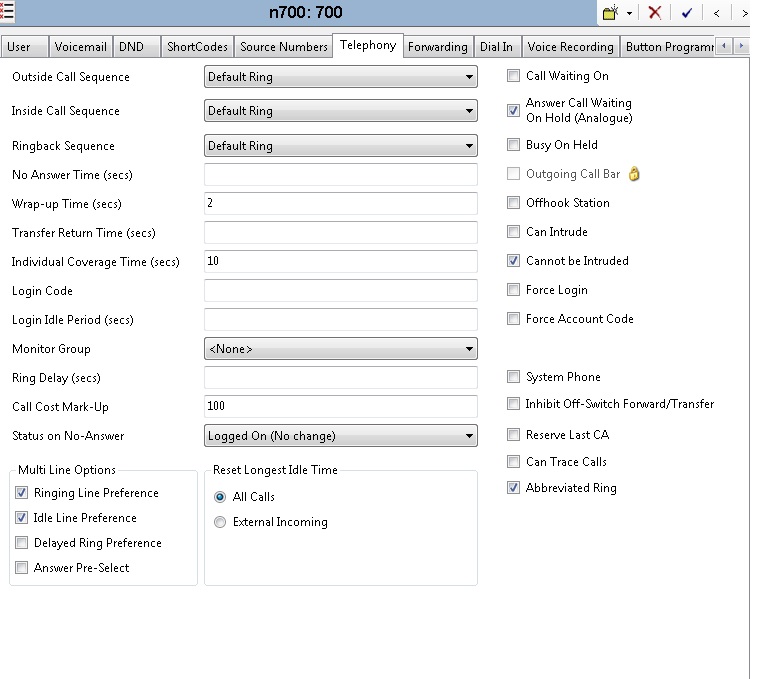
Task: Enable Call Waiting On checkbox
Action: [x=514, y=76]
